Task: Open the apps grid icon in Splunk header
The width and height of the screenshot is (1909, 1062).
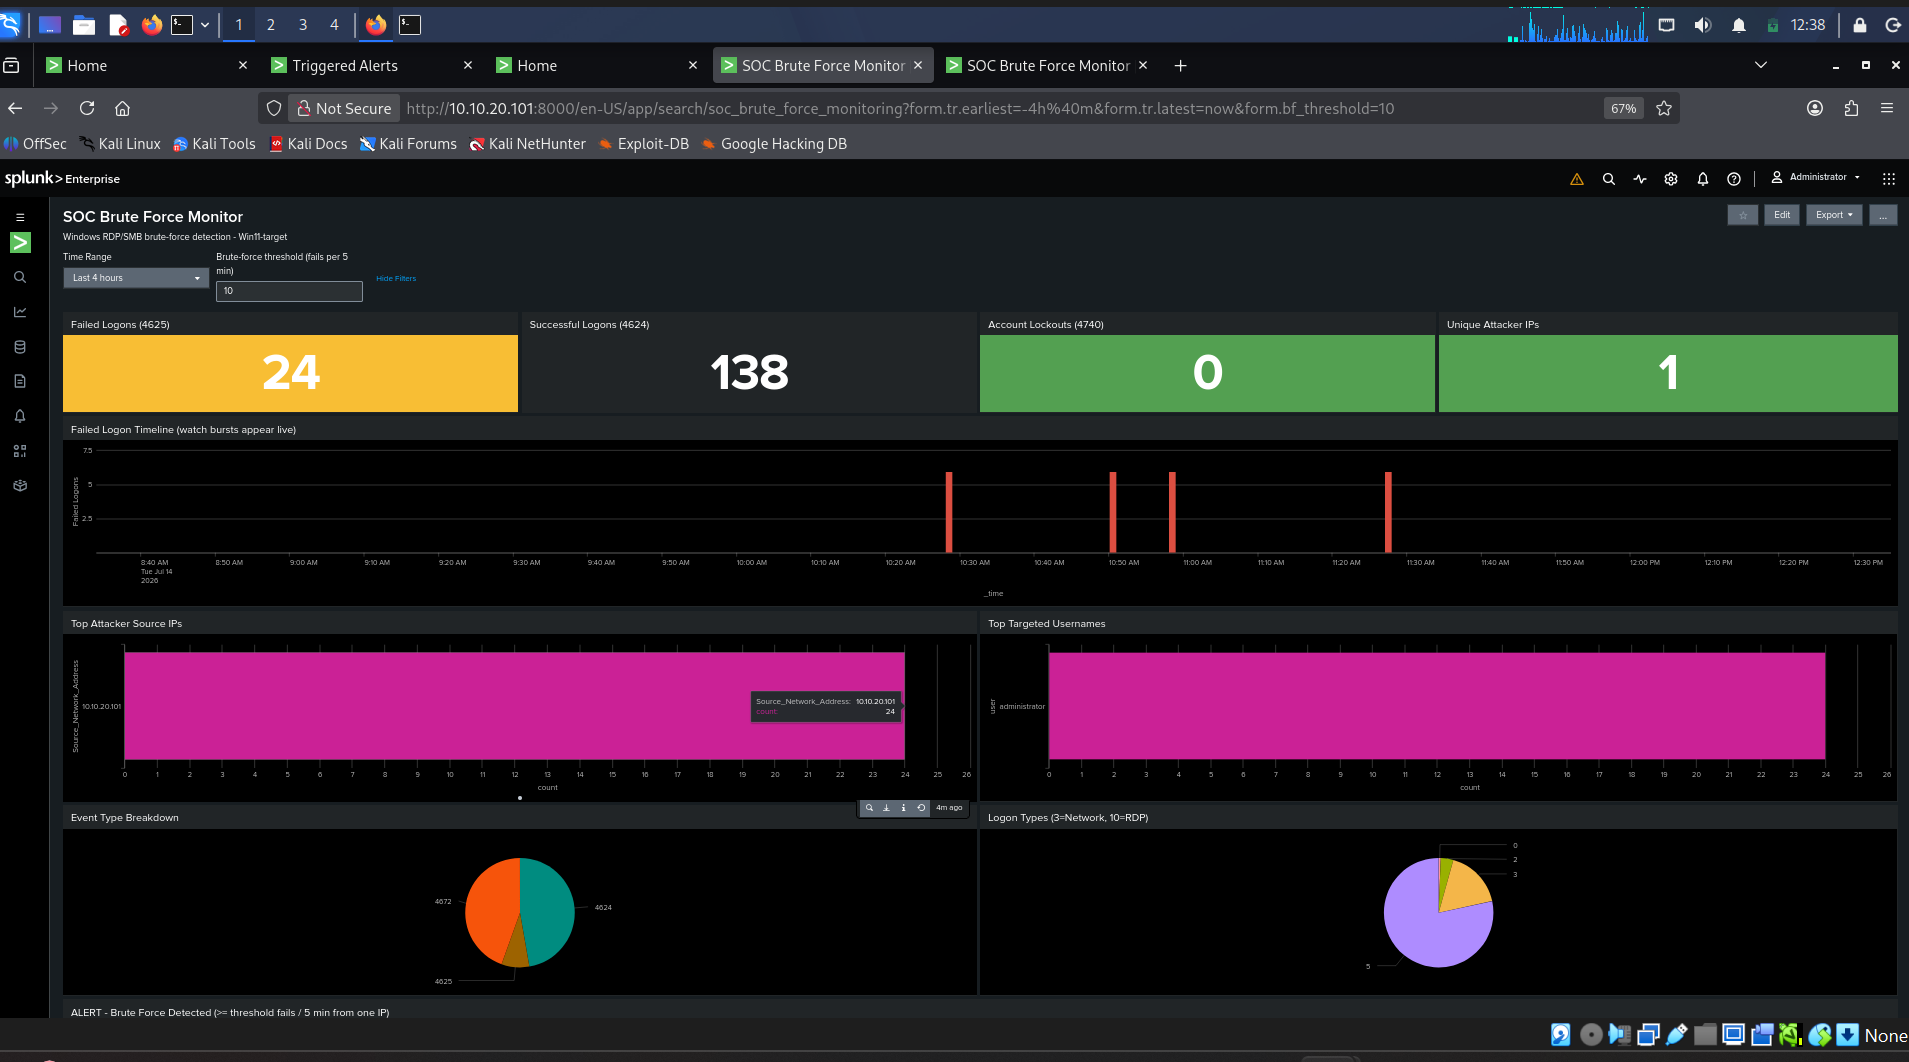Action: (1888, 179)
